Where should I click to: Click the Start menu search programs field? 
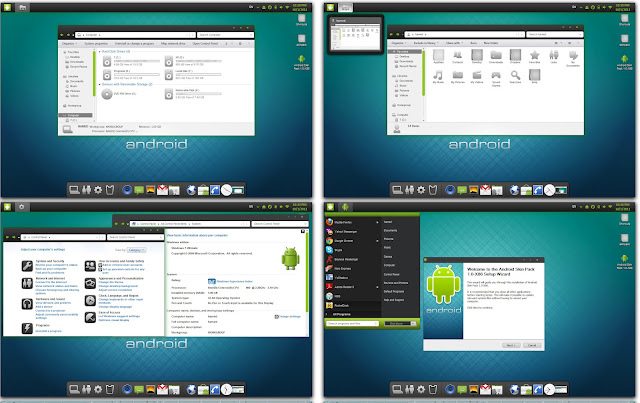[x=352, y=323]
